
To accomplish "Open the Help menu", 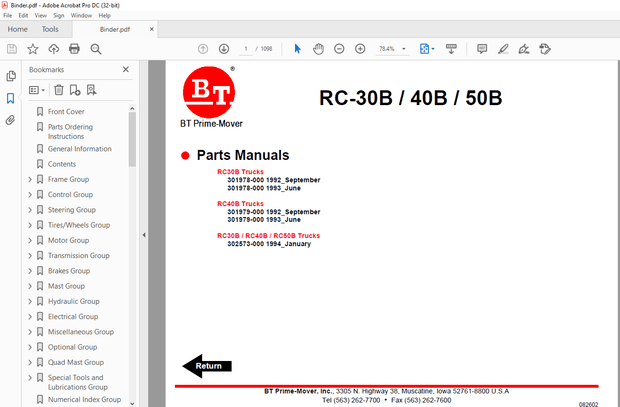I will [x=104, y=15].
